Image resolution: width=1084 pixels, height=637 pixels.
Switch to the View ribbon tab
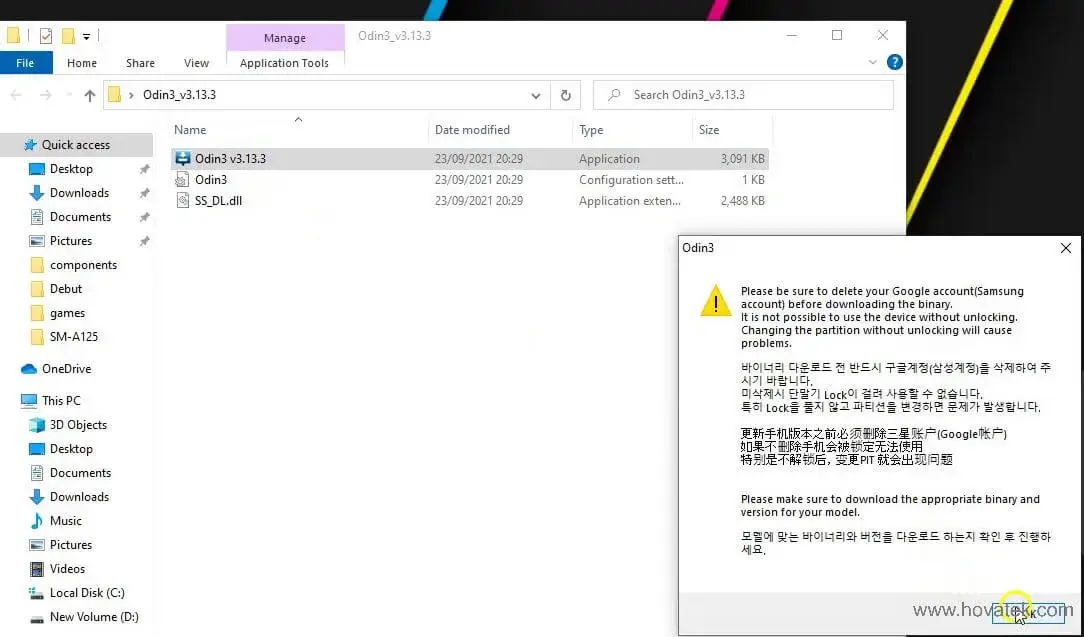[x=196, y=63]
